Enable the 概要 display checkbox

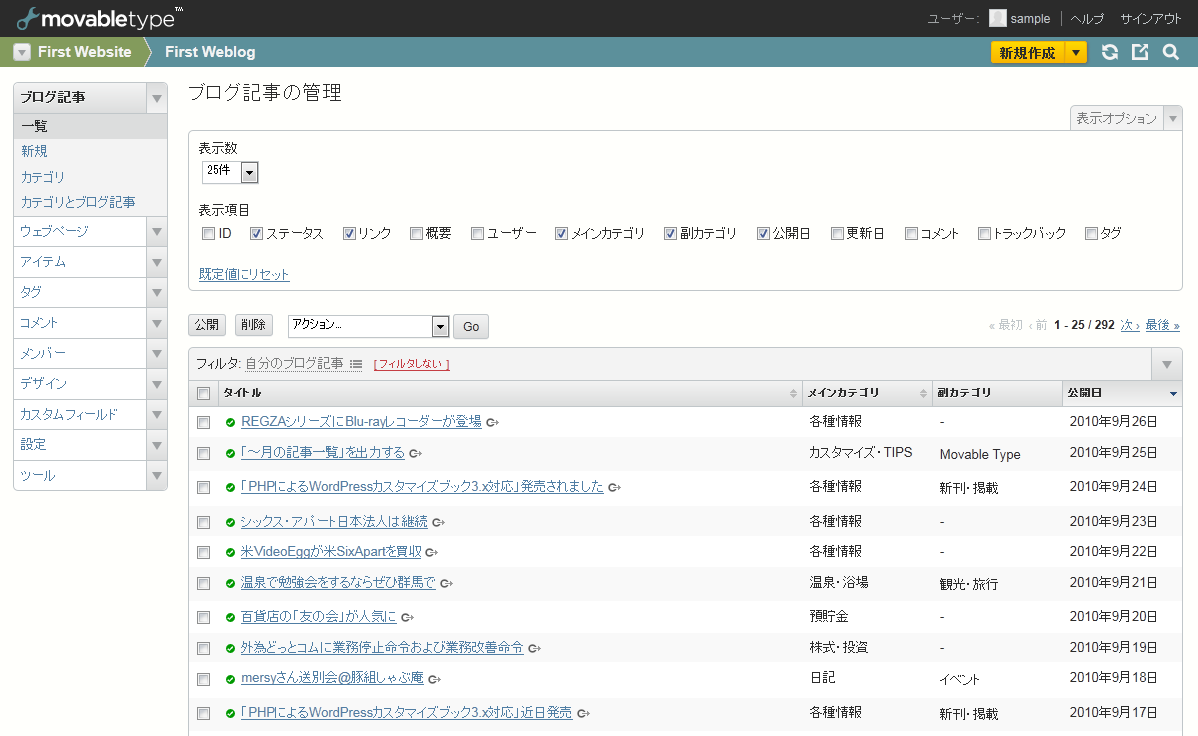pos(416,234)
